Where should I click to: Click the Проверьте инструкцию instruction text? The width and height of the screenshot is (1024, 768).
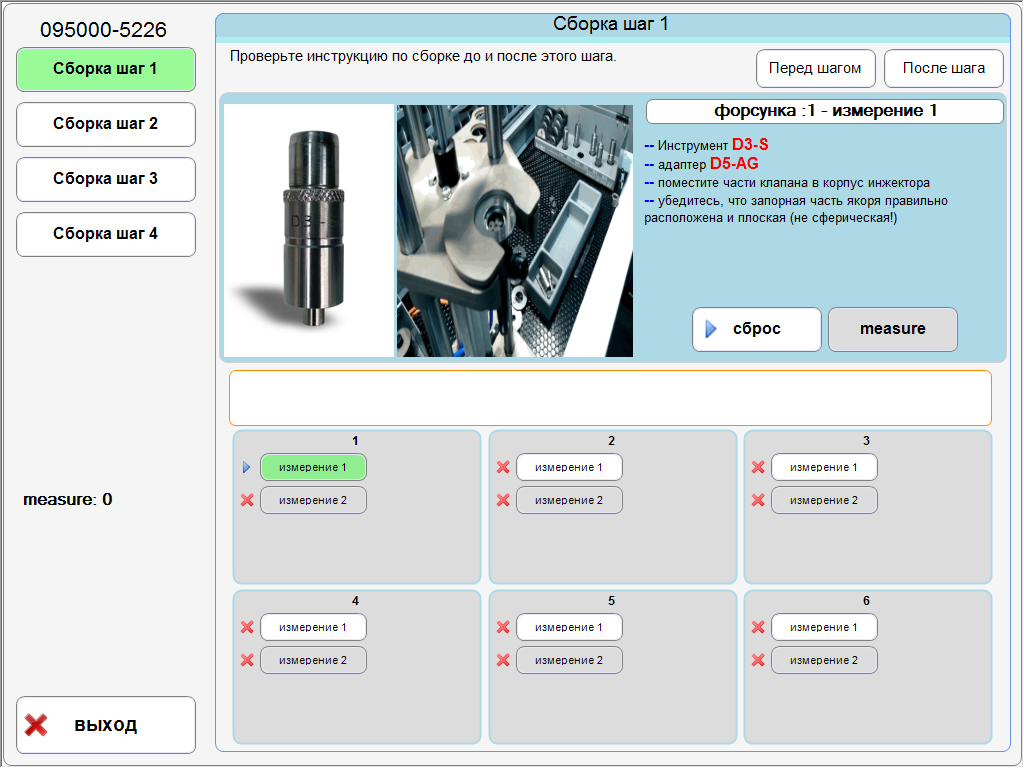(x=423, y=57)
